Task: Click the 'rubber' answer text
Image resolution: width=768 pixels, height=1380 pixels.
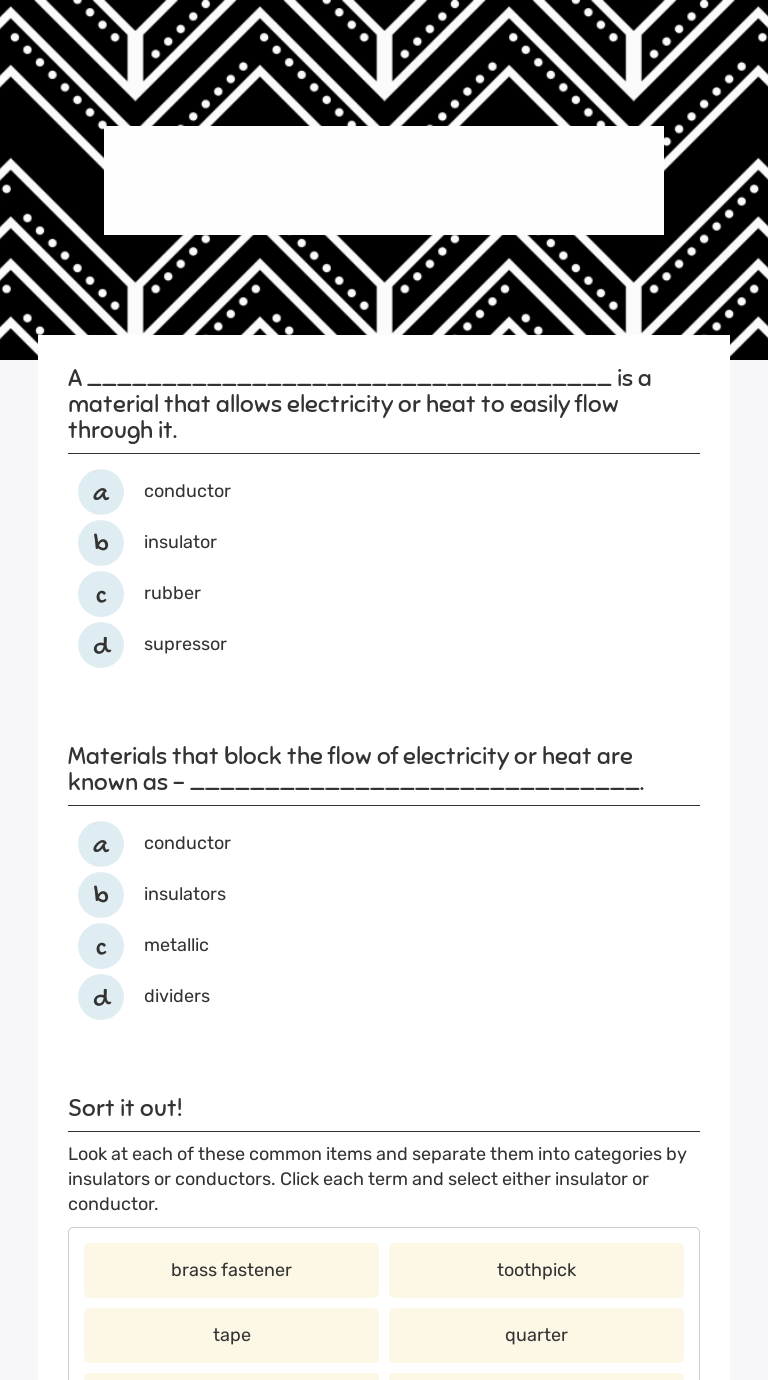Action: [x=172, y=593]
